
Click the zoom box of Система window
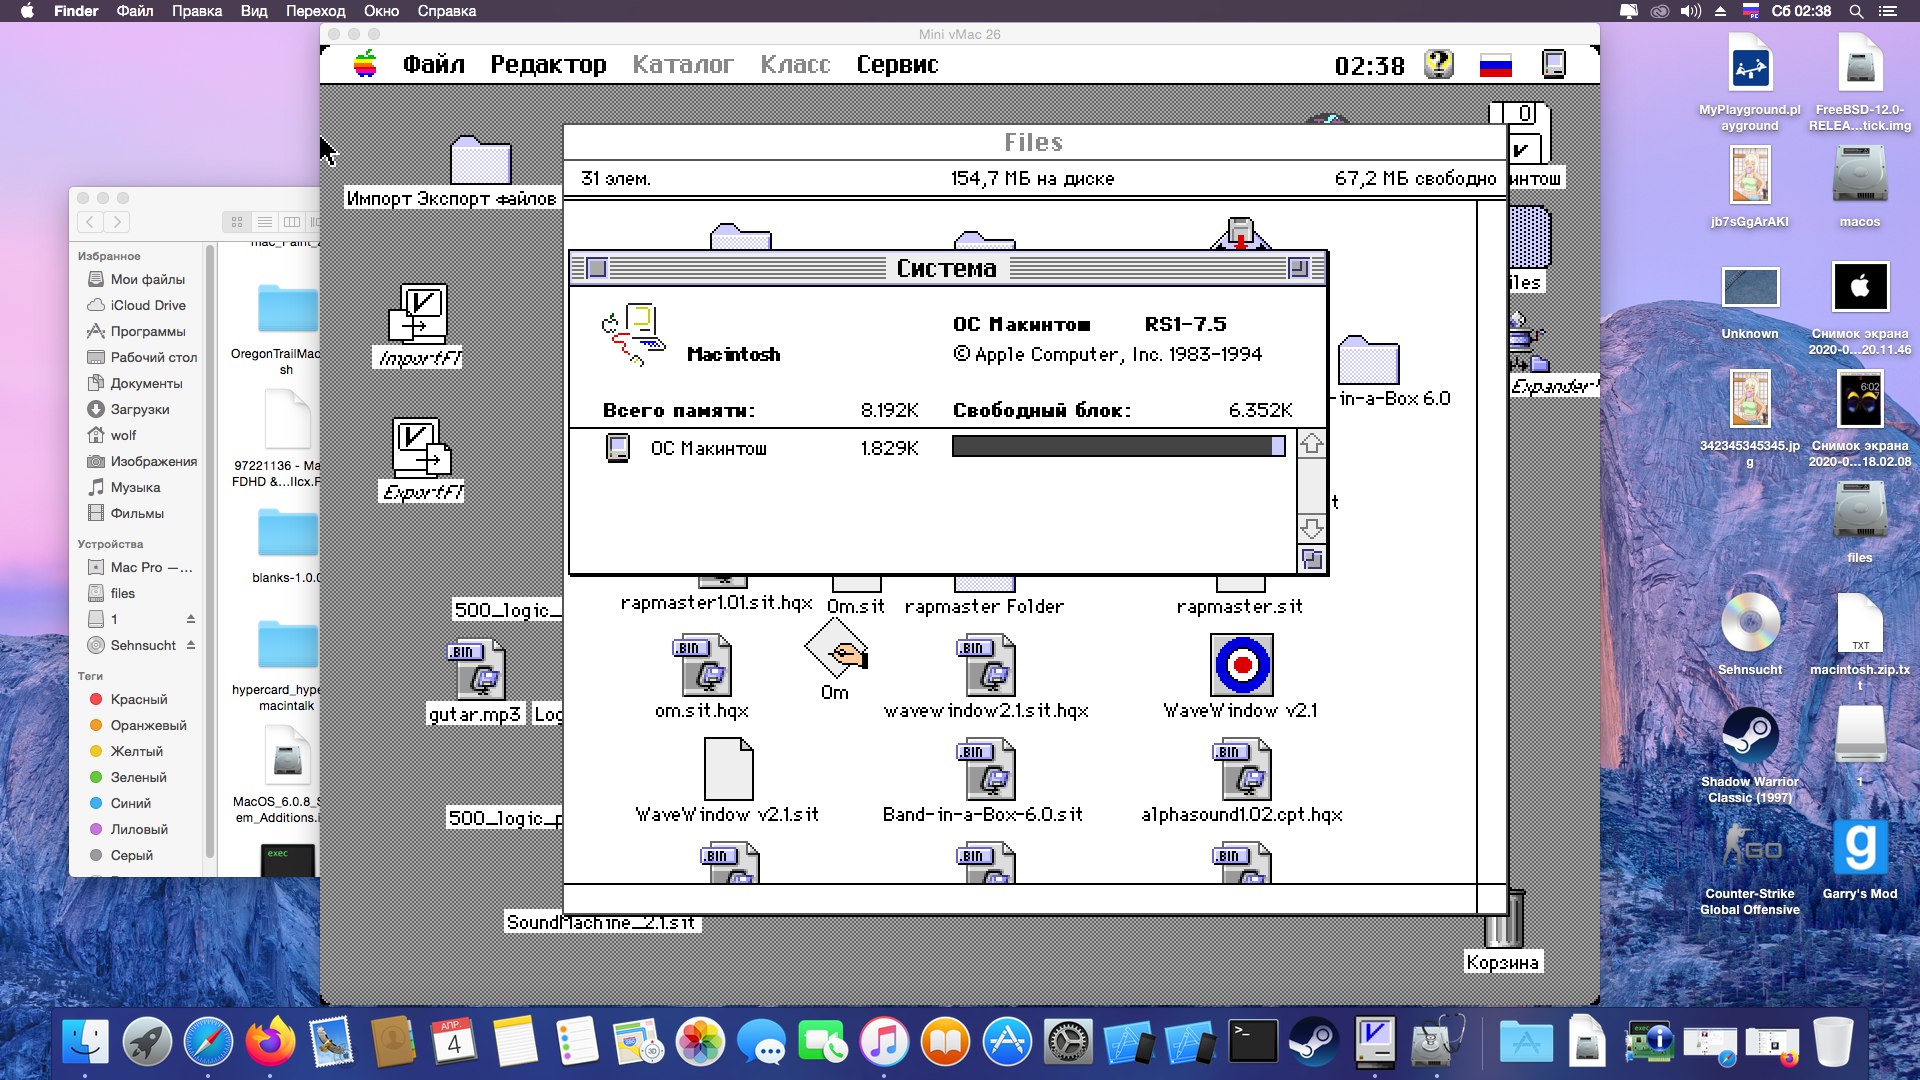(1298, 268)
